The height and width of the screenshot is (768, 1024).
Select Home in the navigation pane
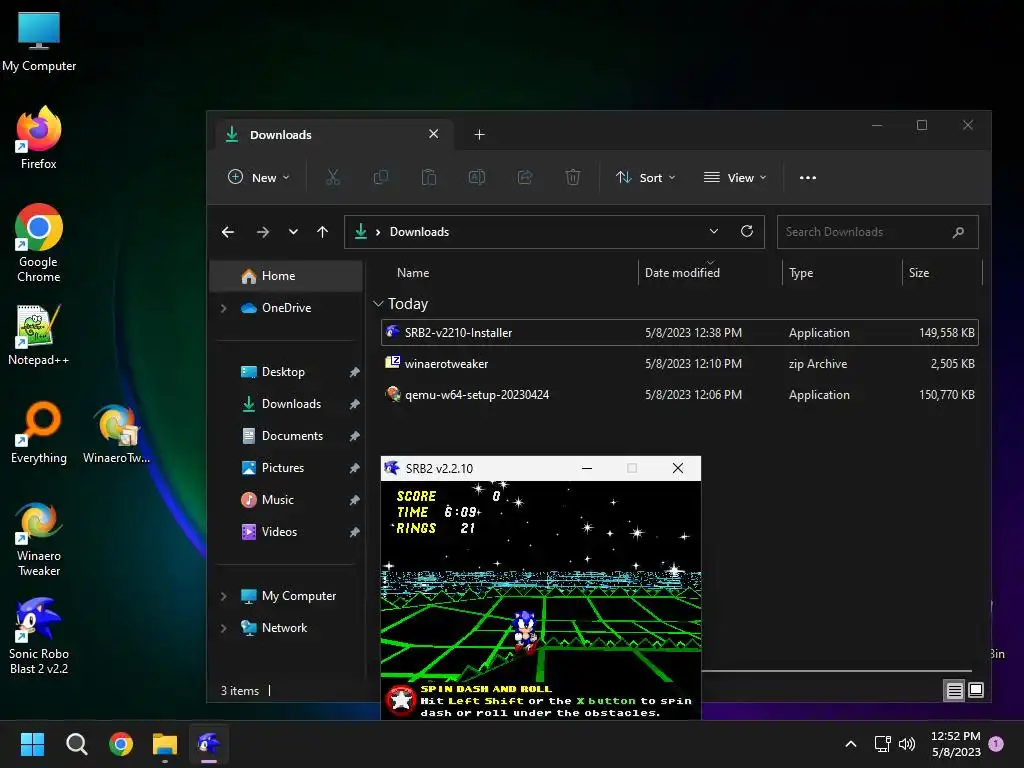tap(286, 276)
